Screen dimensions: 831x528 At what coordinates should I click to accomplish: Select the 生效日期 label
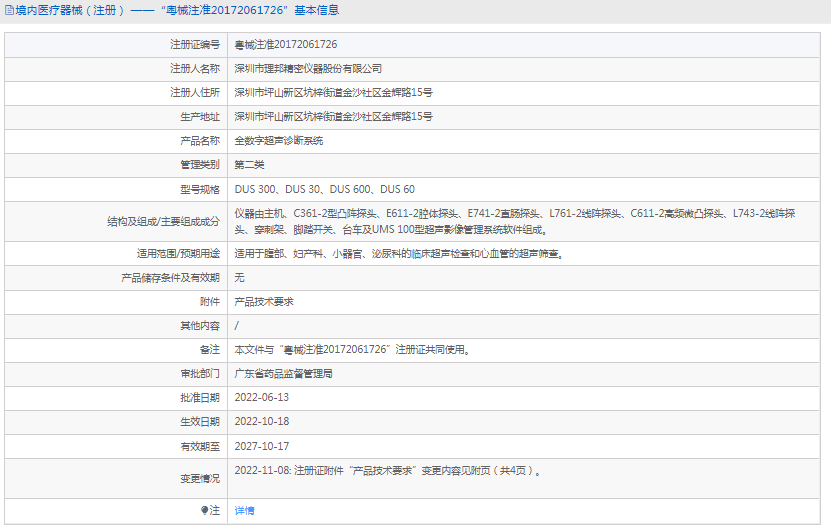point(200,421)
